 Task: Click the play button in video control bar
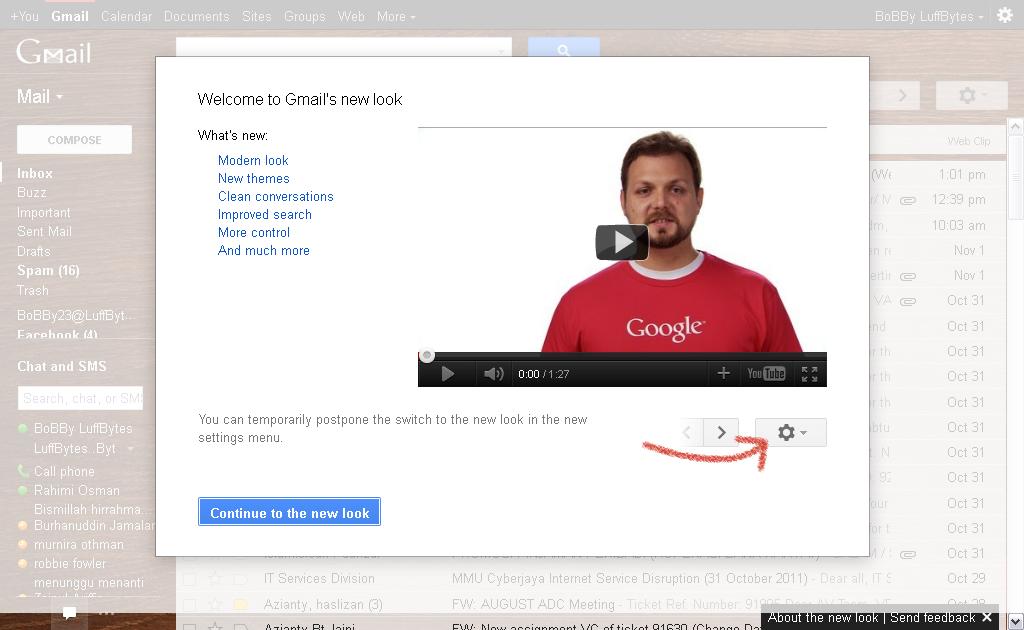[x=447, y=374]
